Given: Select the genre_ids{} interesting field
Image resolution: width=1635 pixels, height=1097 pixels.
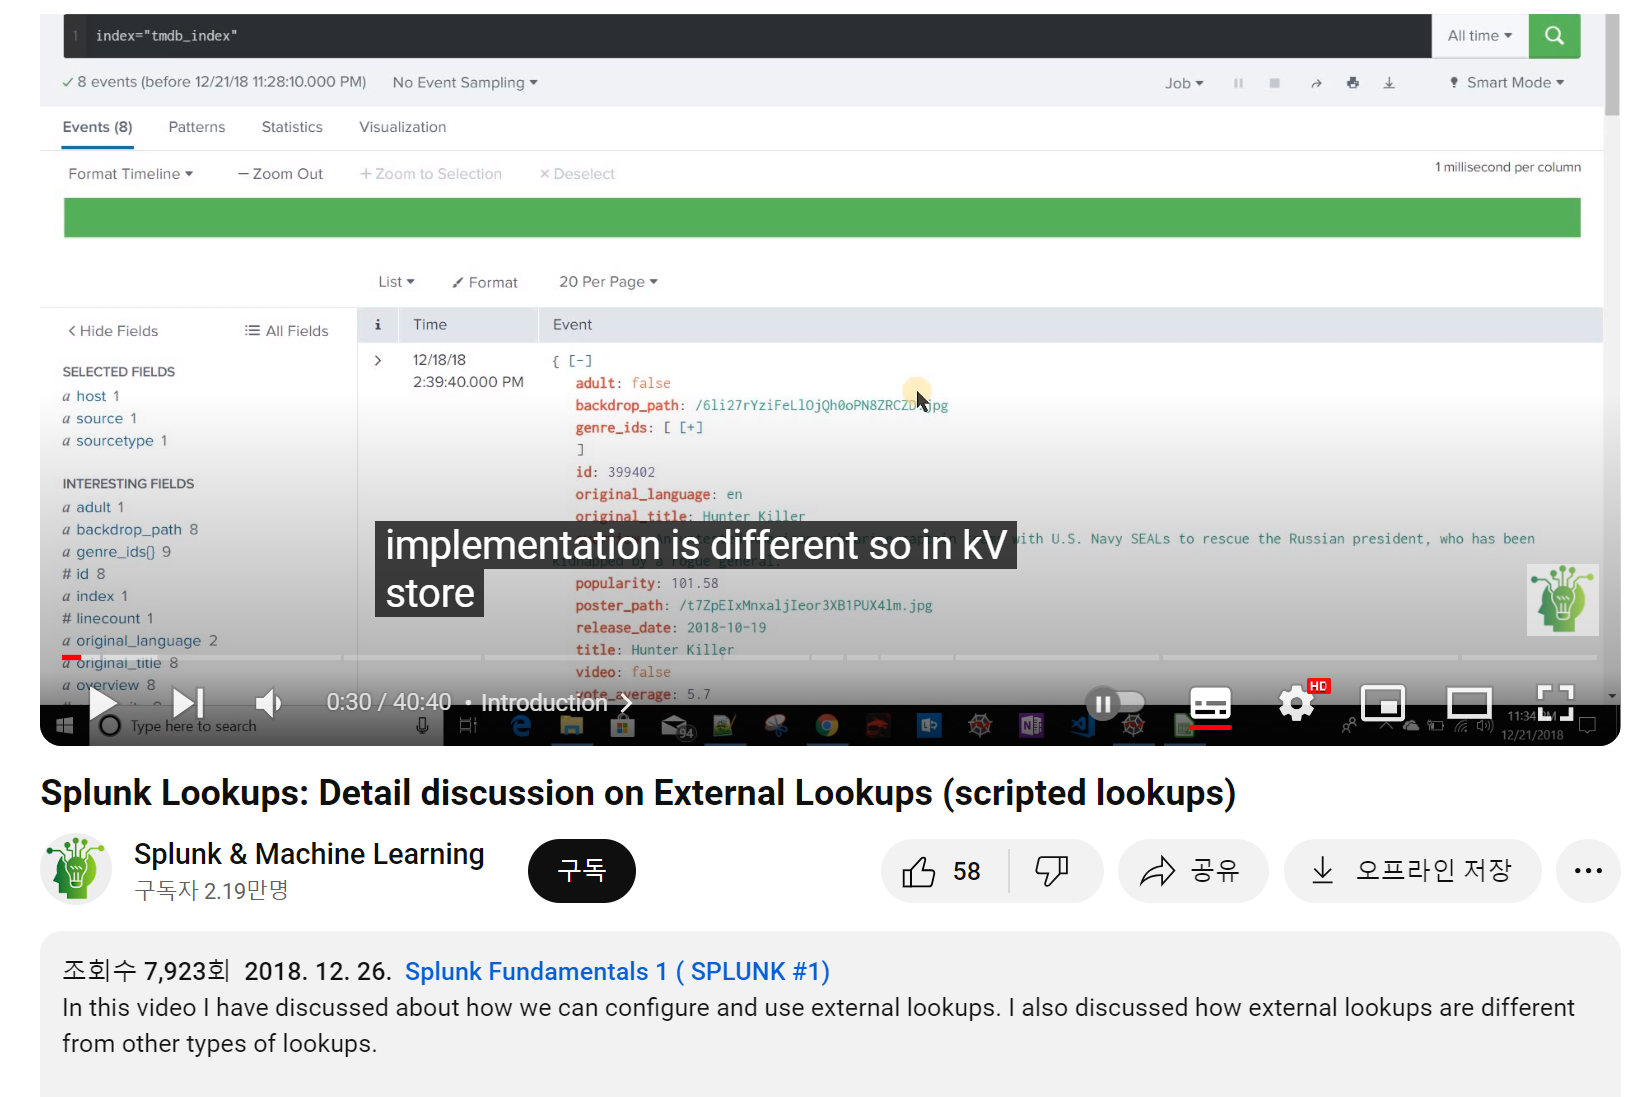Looking at the screenshot, I should [115, 552].
